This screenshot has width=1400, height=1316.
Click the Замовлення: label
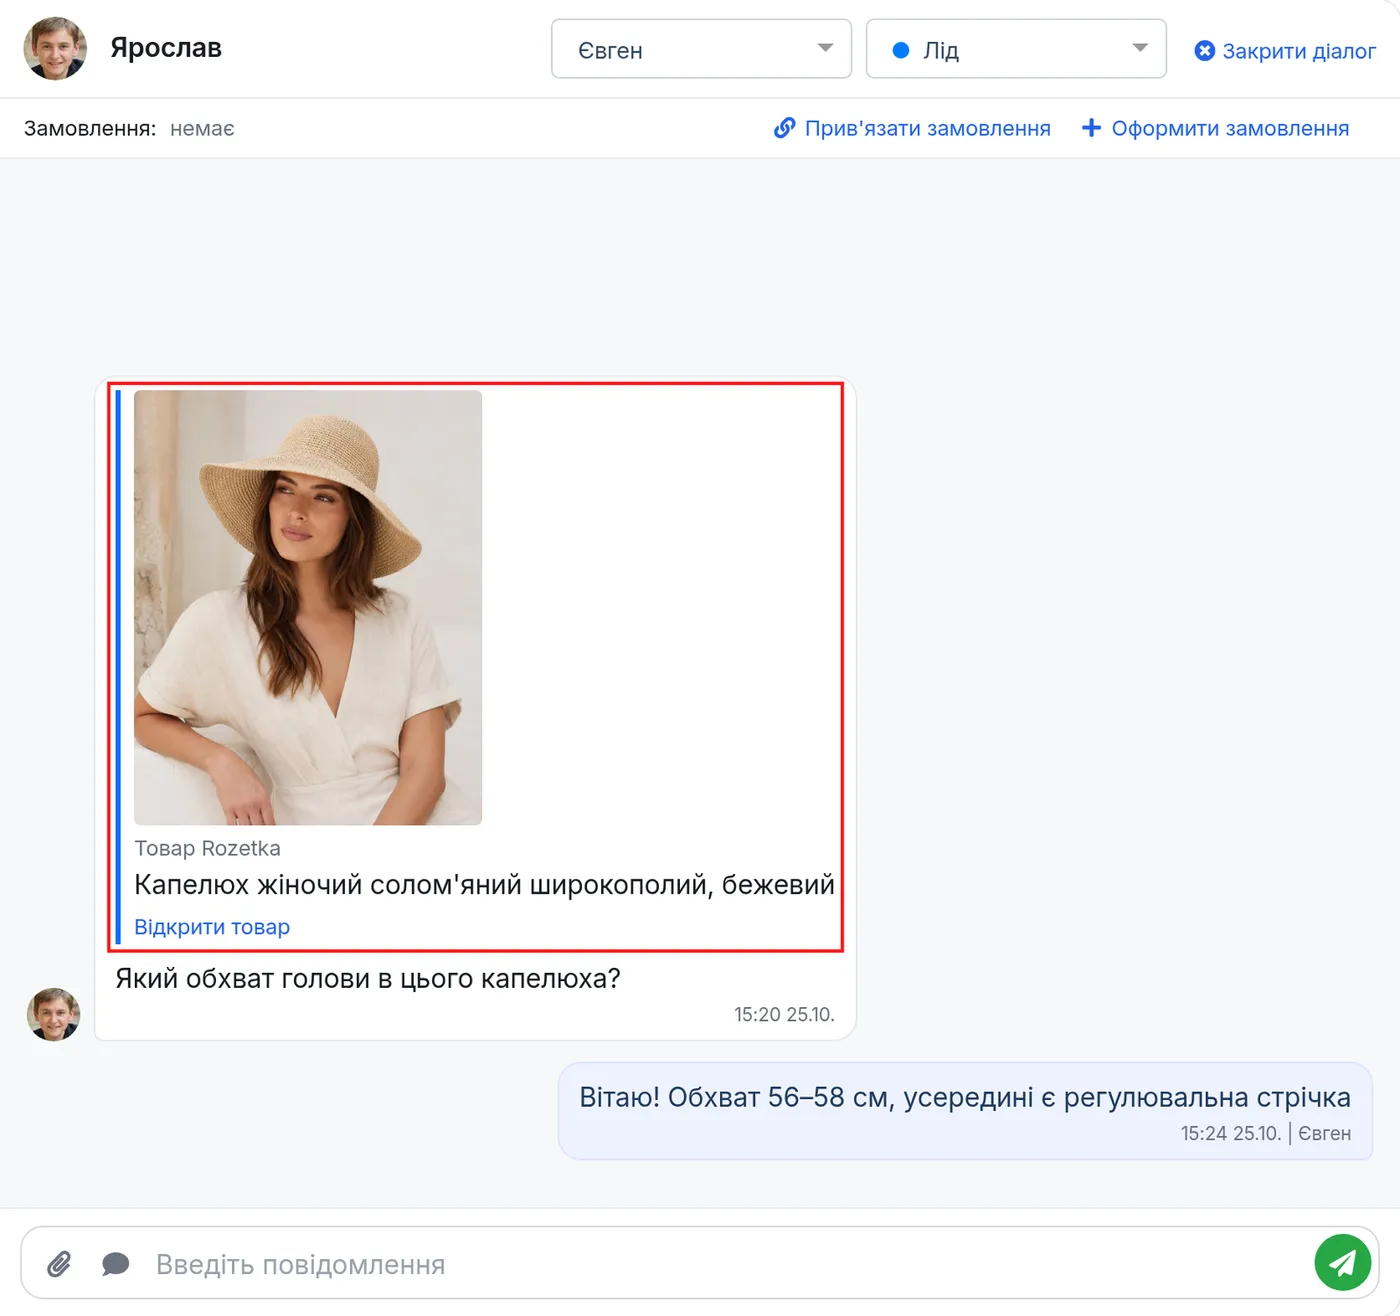tap(90, 128)
